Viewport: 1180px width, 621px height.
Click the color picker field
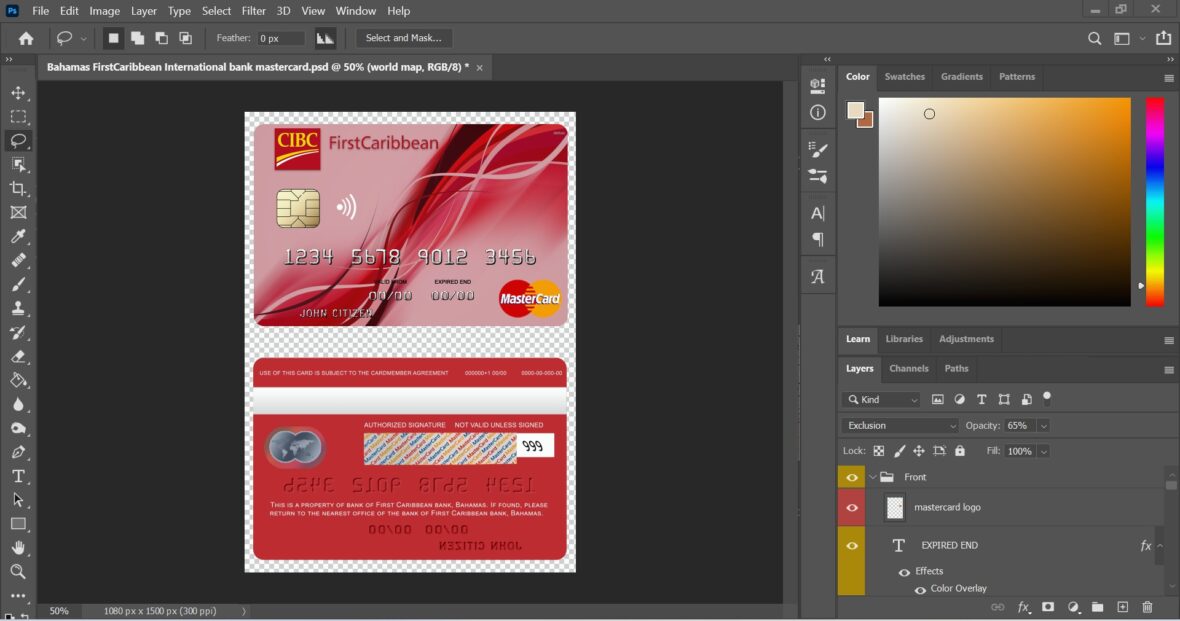(1004, 202)
